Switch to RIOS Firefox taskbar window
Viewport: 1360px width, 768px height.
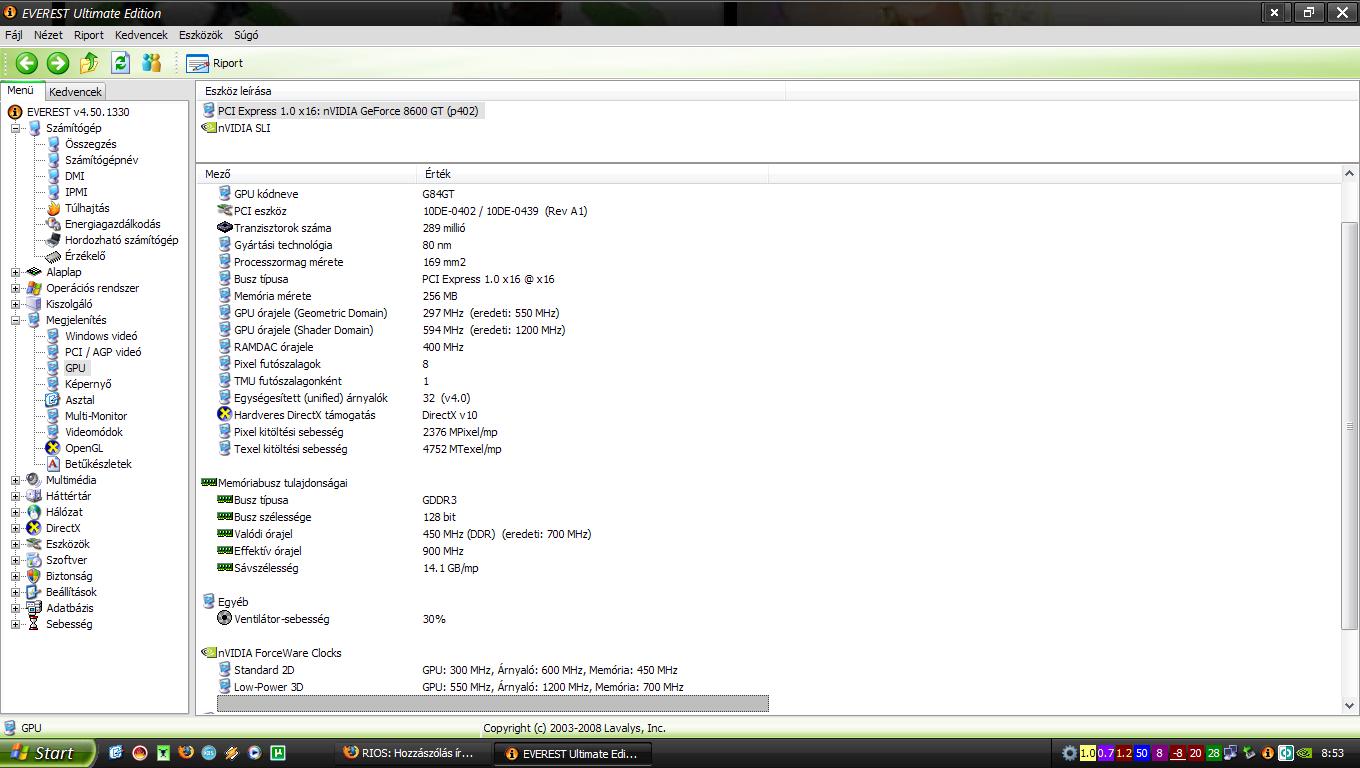[x=411, y=753]
